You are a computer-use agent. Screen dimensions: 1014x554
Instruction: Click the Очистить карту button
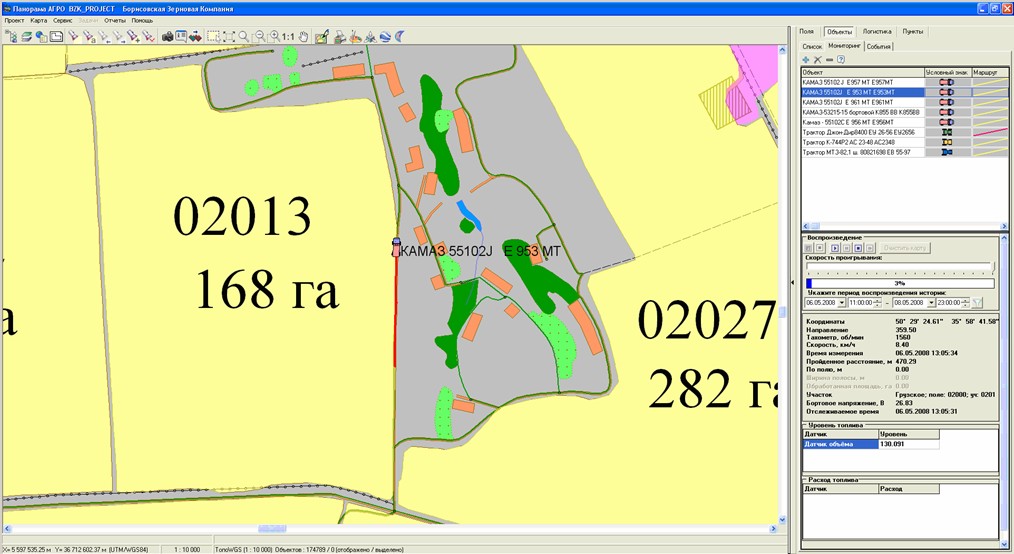905,247
